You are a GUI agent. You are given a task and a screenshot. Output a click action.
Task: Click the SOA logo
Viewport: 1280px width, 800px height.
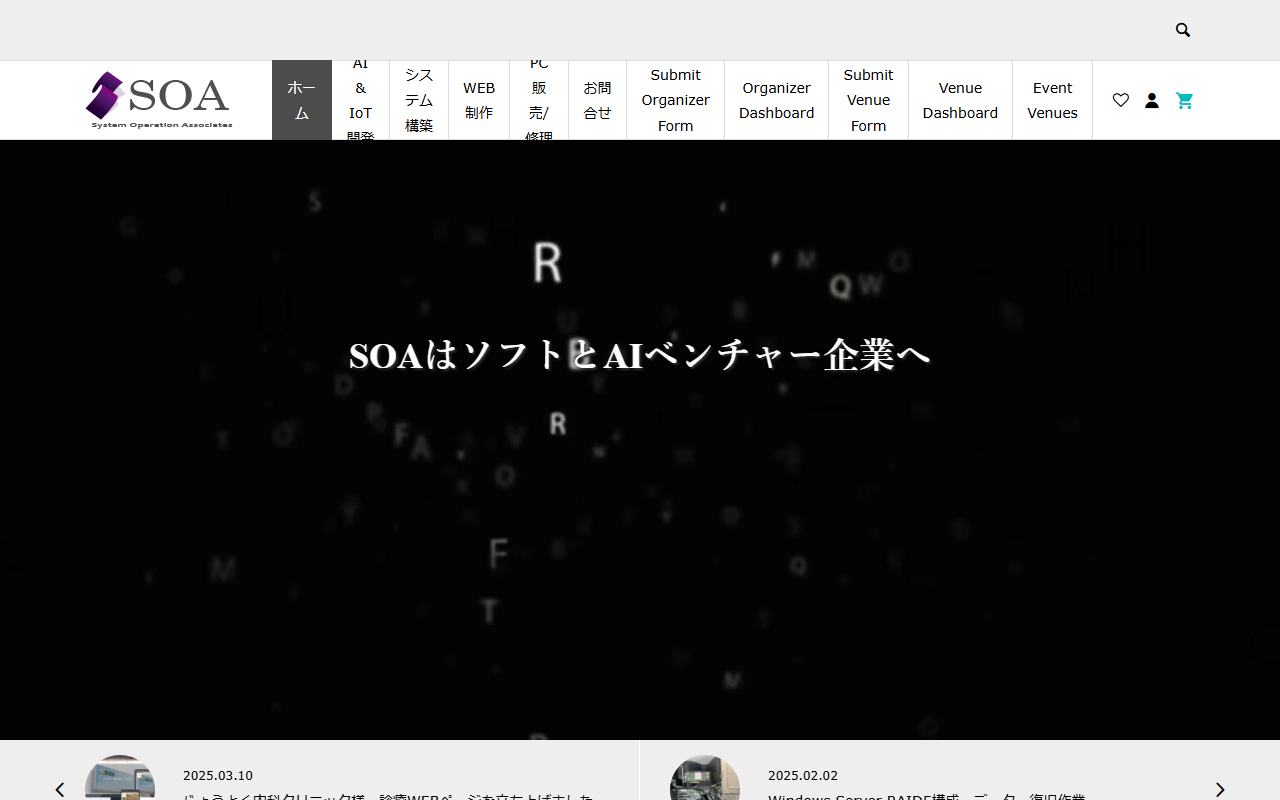[x=159, y=100]
